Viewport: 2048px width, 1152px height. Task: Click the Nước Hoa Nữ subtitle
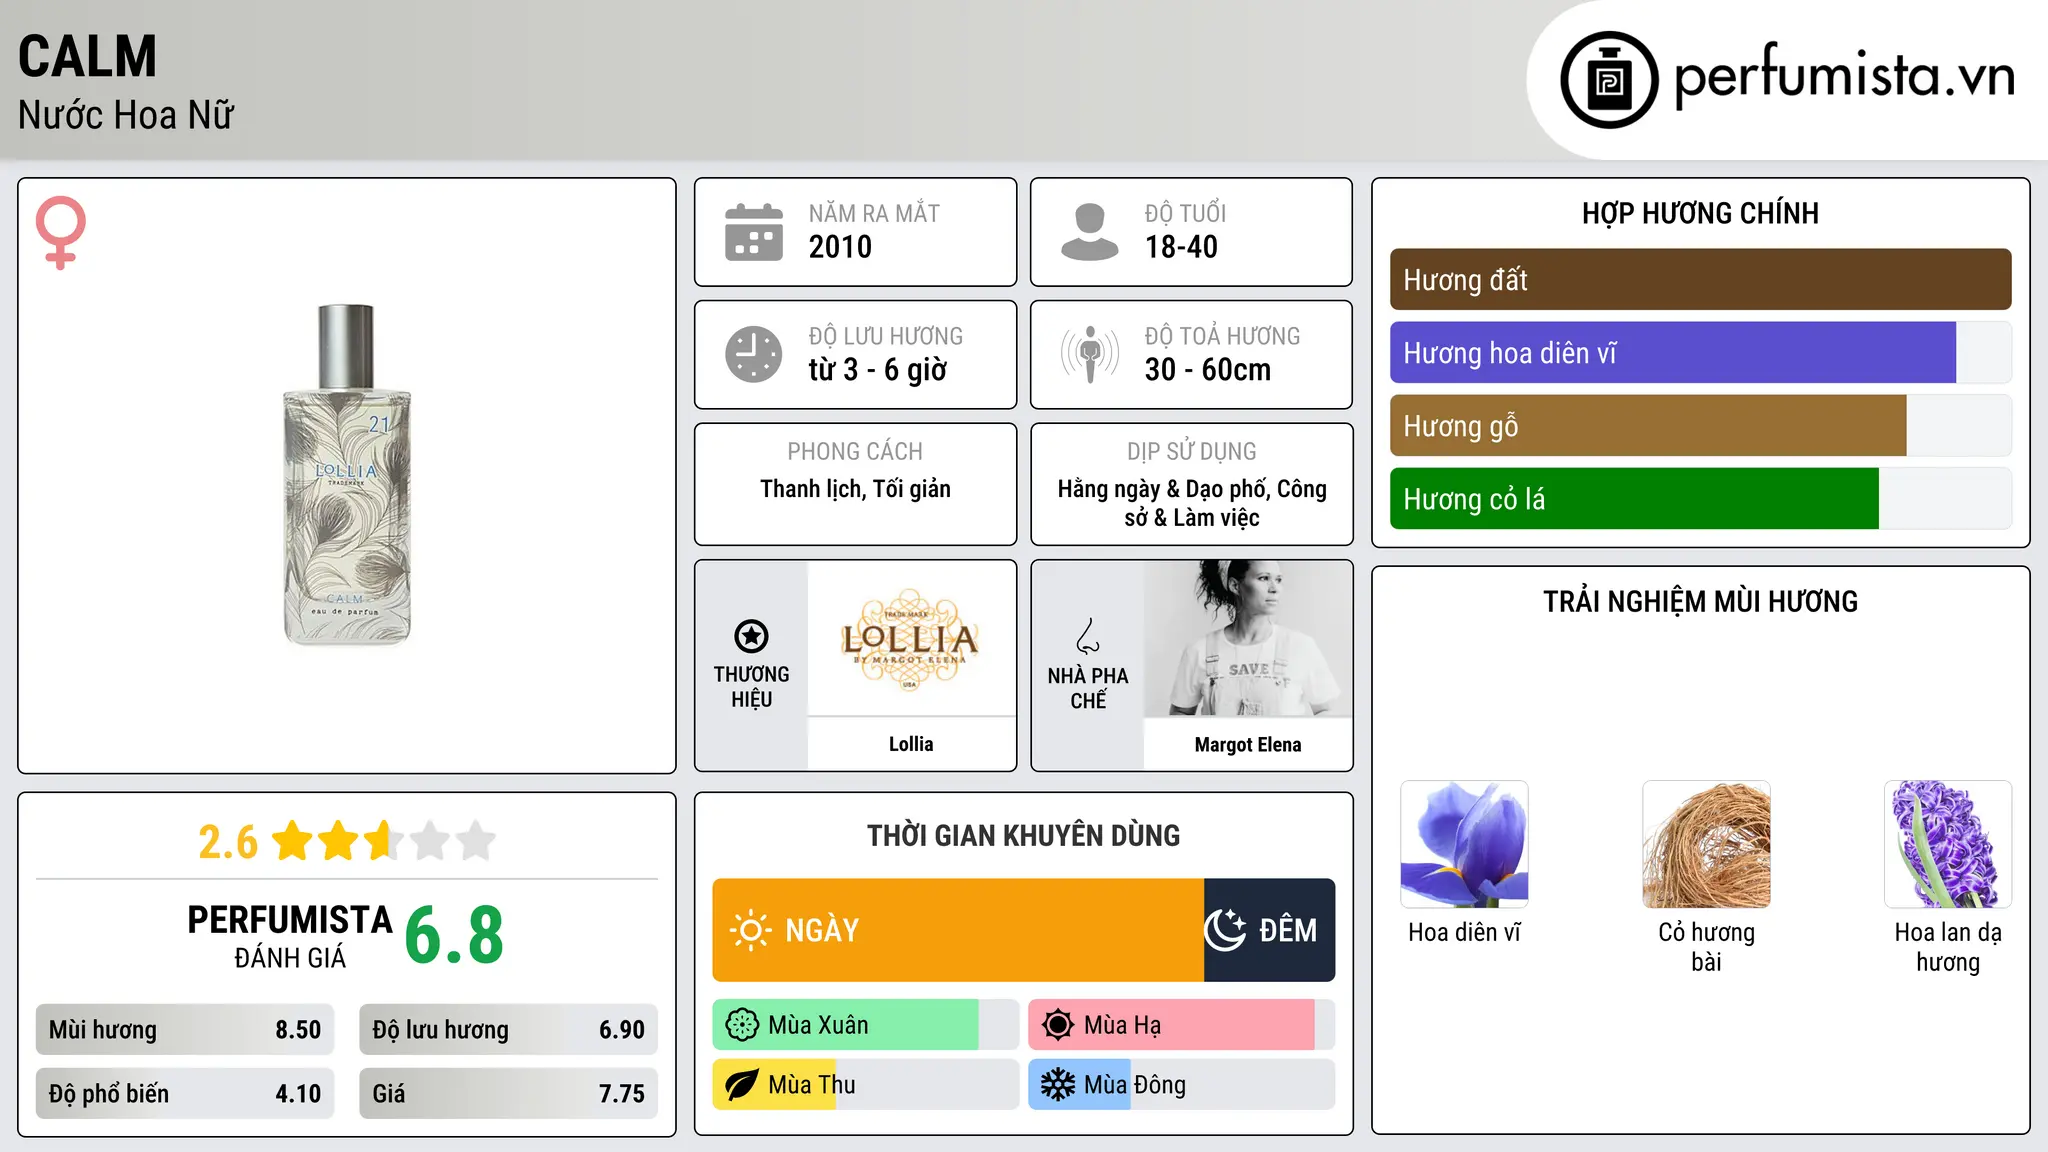(126, 115)
